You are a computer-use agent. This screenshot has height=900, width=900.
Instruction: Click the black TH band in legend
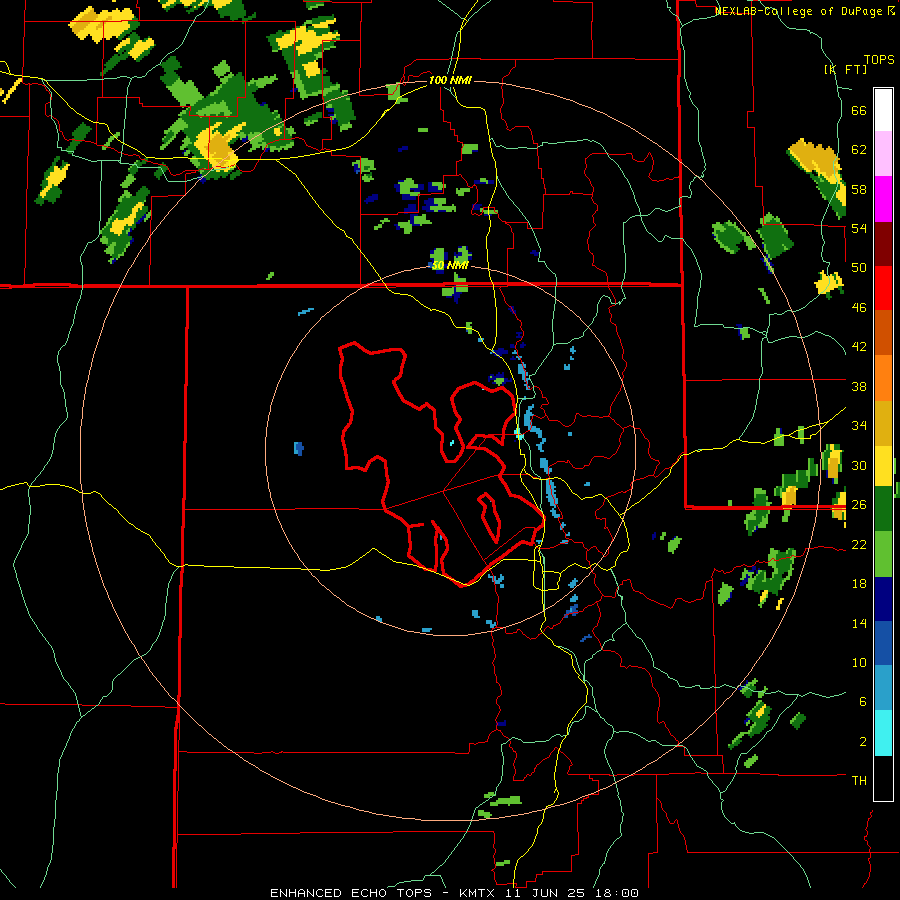(883, 778)
